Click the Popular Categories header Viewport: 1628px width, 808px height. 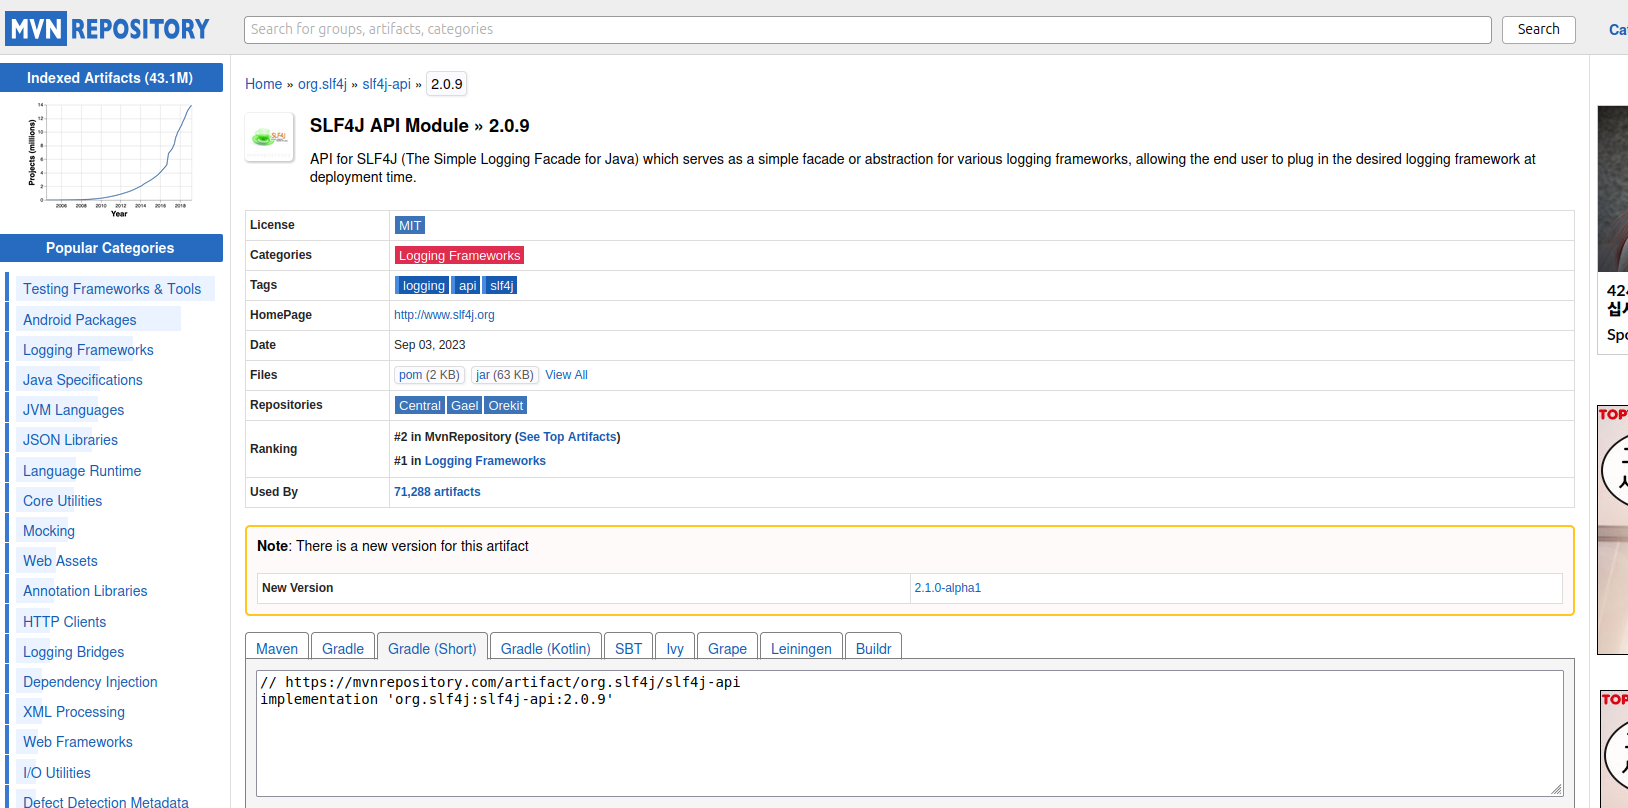[111, 248]
